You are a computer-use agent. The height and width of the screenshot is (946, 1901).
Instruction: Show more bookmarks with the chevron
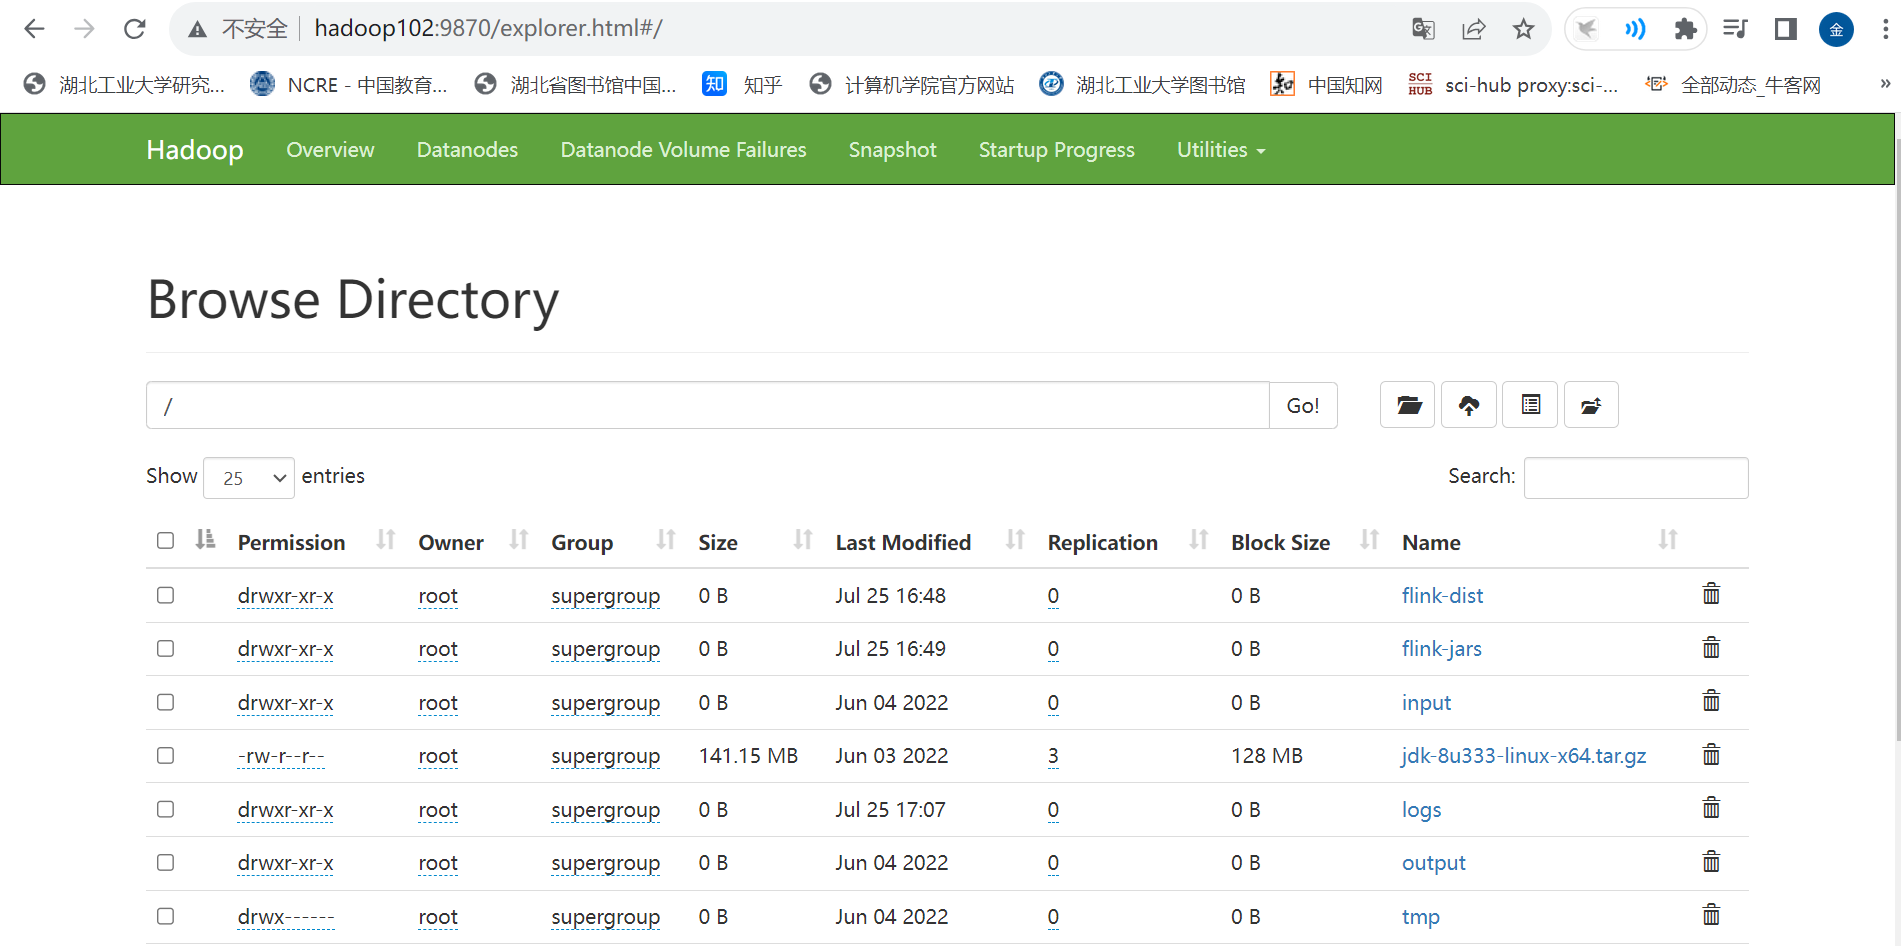tap(1885, 84)
